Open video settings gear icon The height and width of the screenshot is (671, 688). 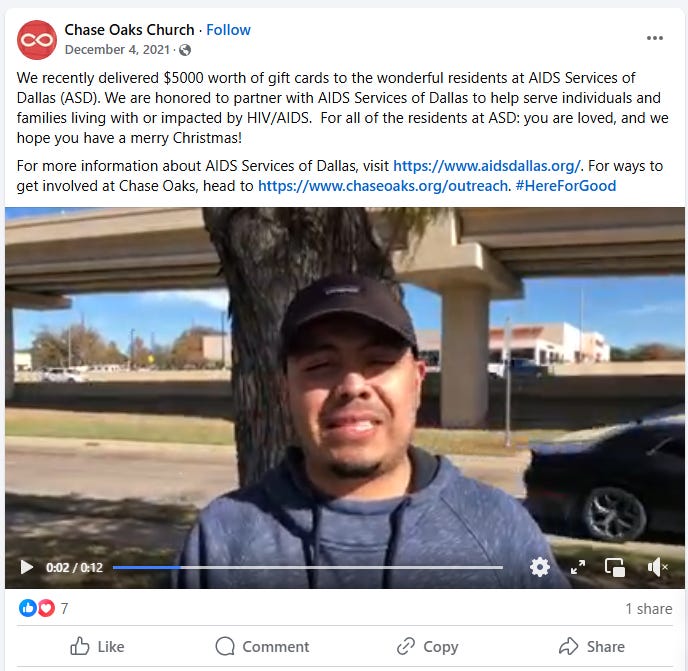click(540, 567)
